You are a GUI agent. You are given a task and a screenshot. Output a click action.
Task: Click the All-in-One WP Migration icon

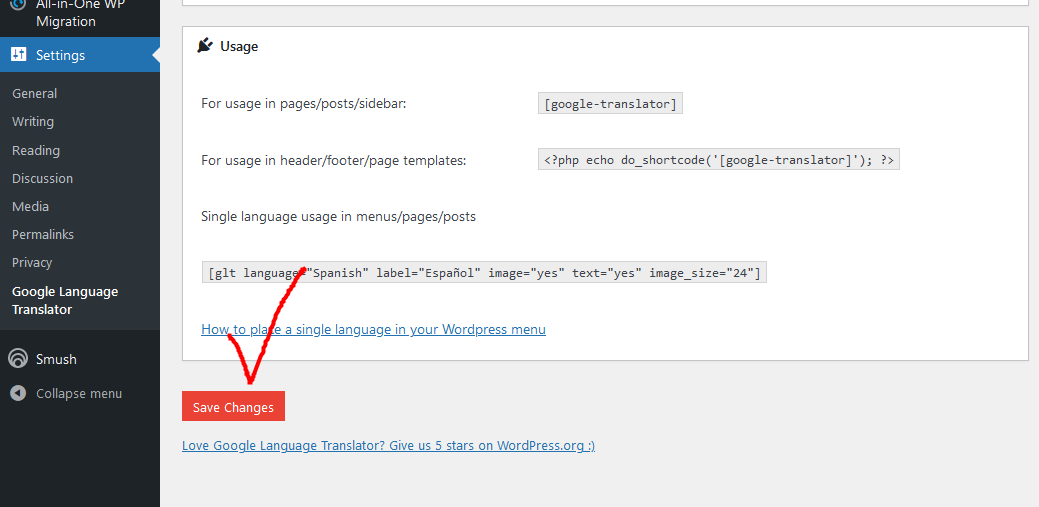[18, 3]
